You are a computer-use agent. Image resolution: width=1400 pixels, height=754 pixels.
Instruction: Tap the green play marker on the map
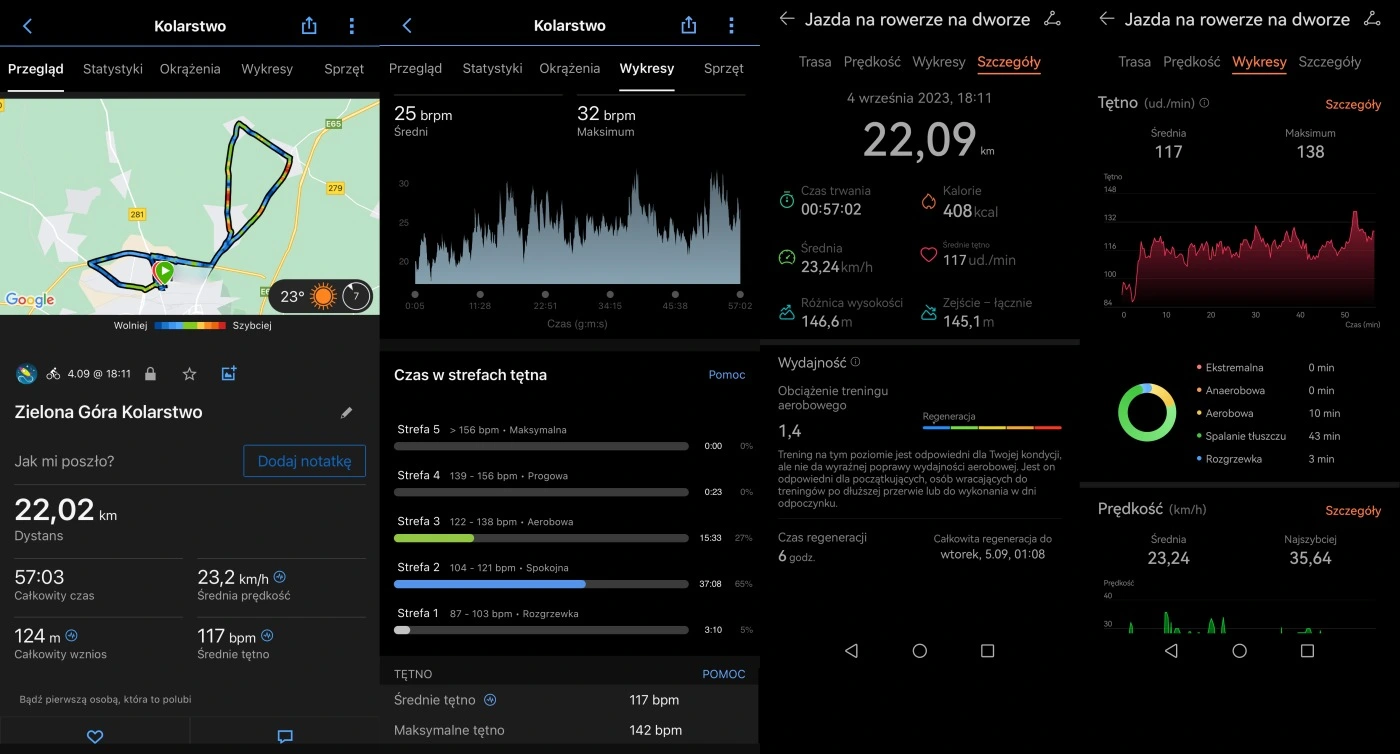point(164,271)
